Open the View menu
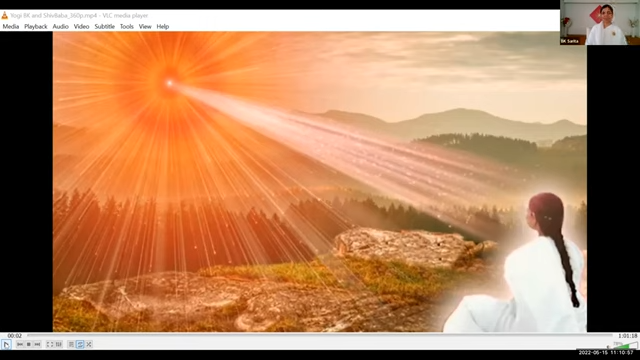Screen dimensions: 640x360 [x=145, y=27]
